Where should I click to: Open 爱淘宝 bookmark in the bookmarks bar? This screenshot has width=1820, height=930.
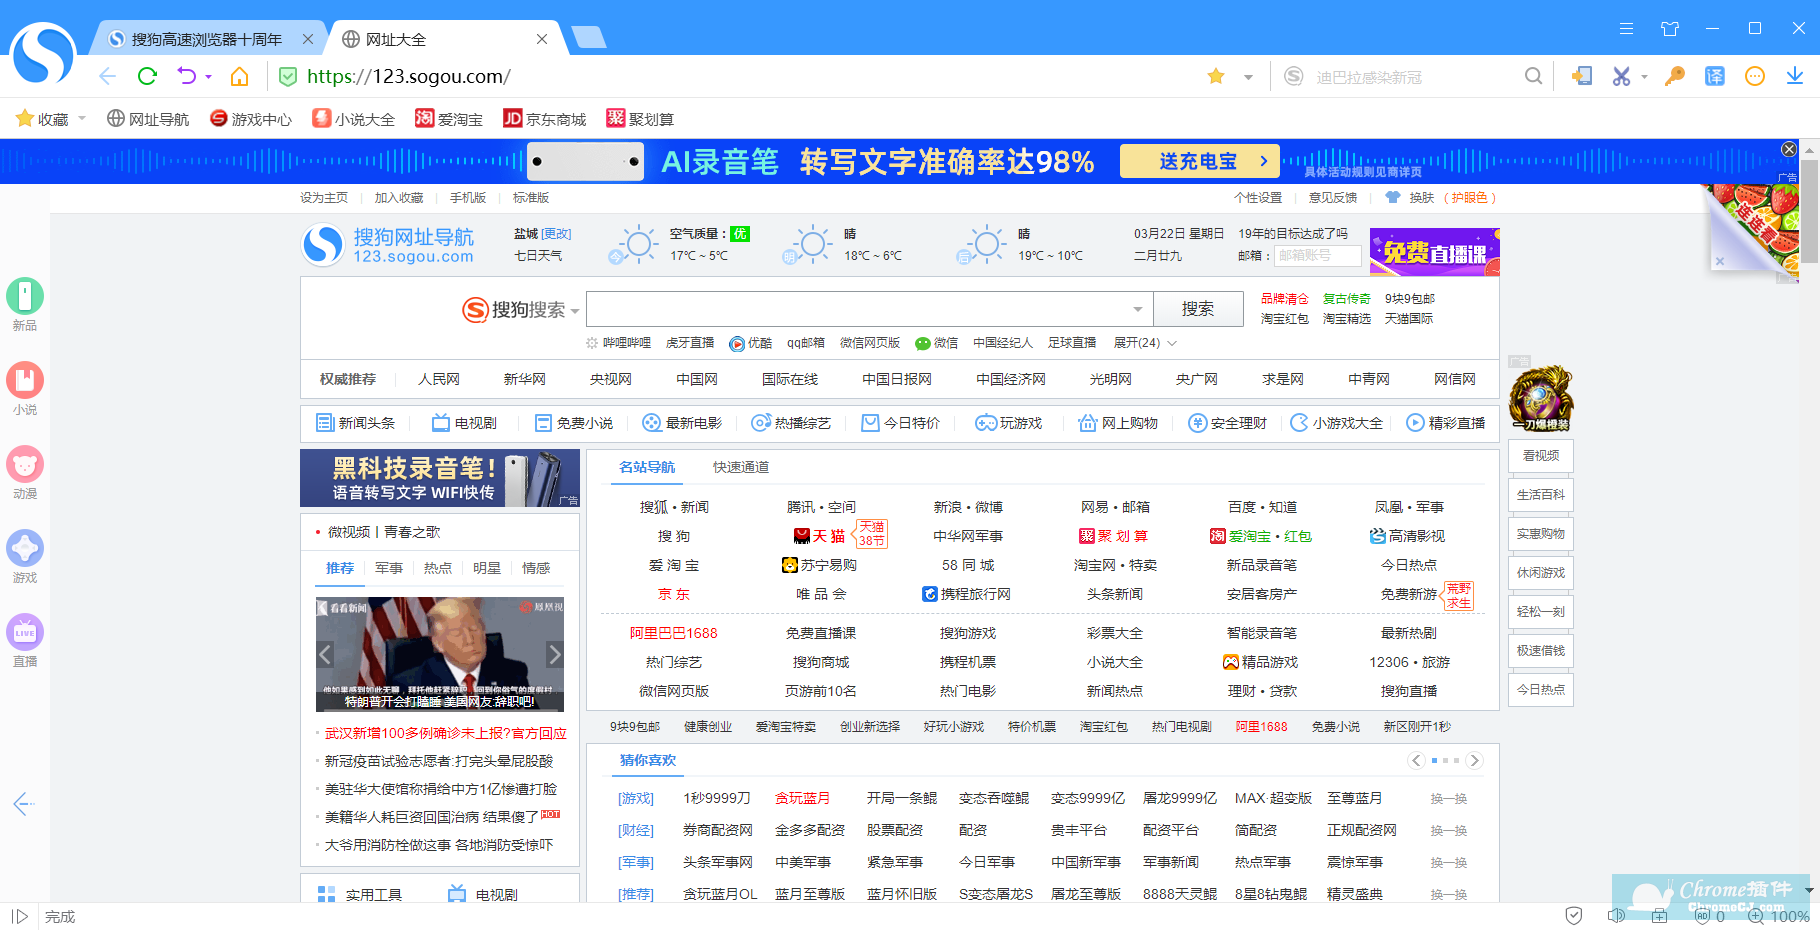pos(449,119)
